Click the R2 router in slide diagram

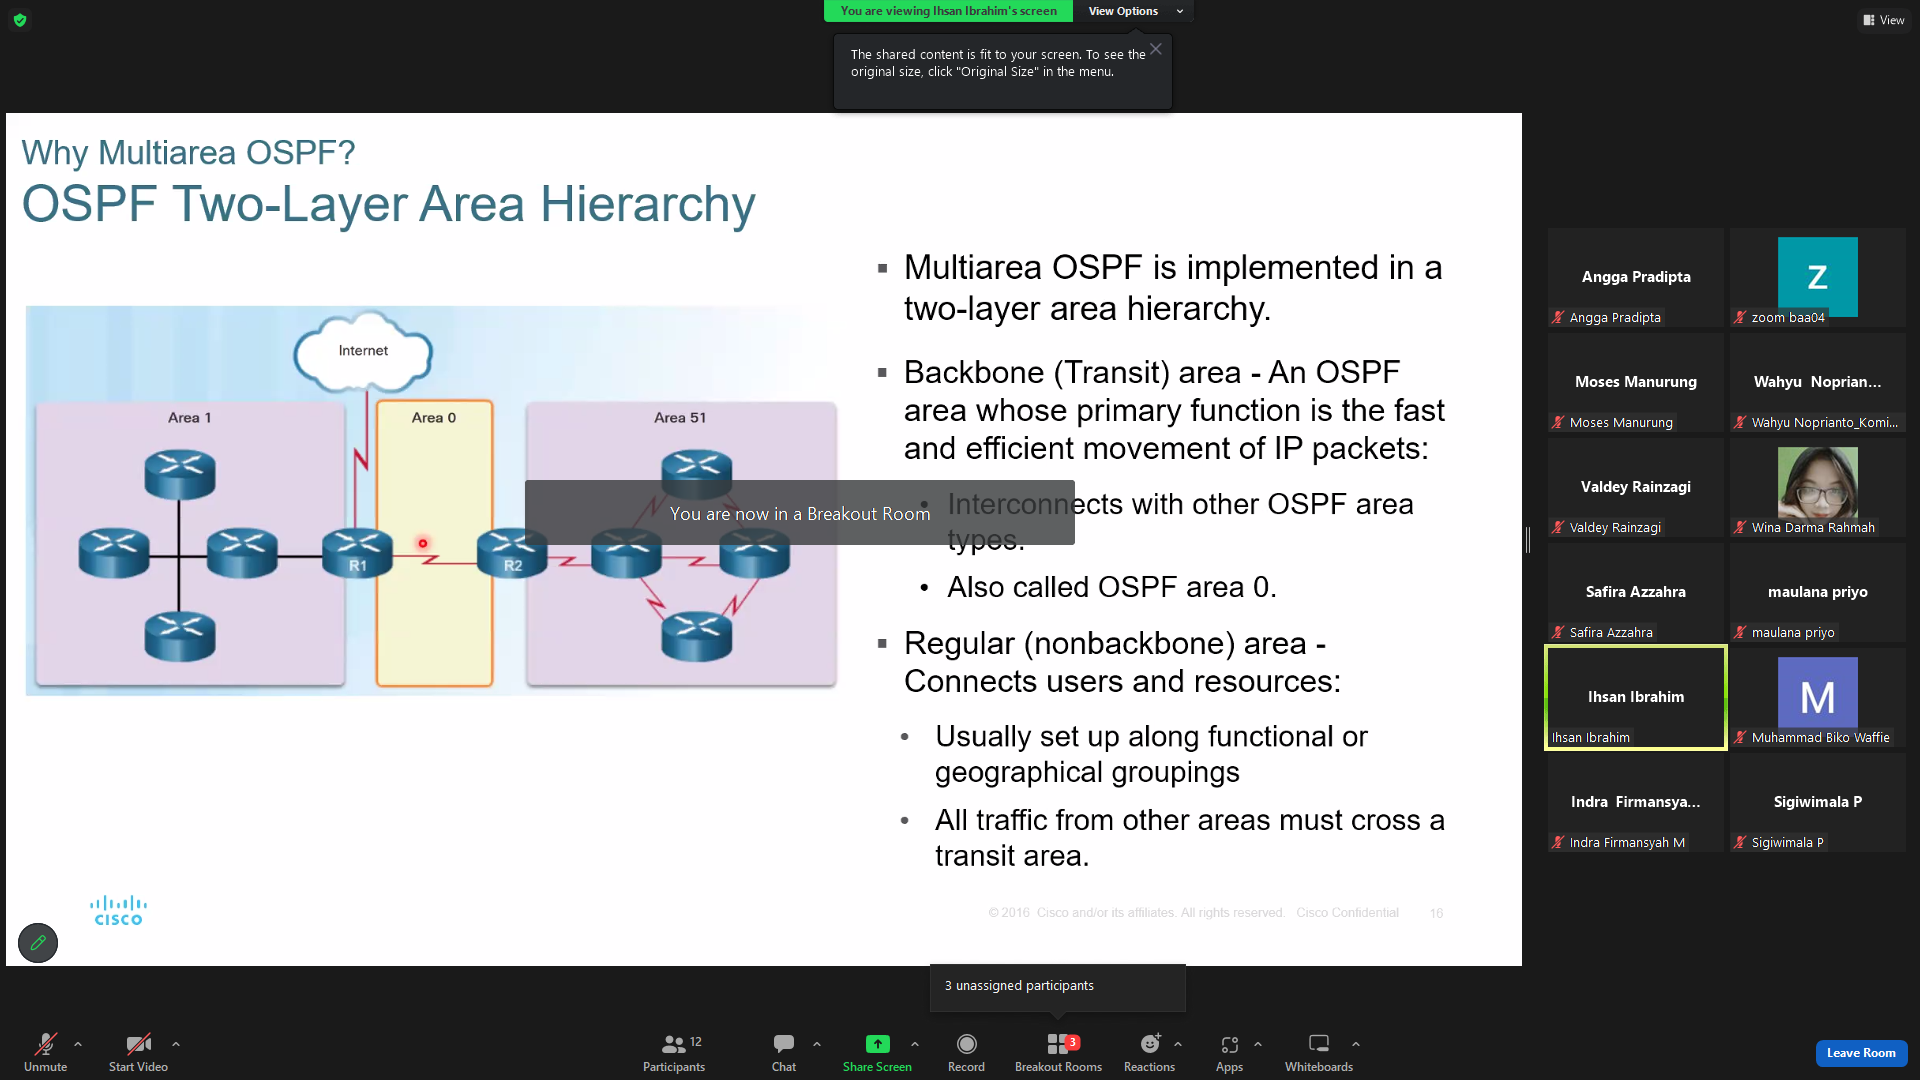click(x=512, y=553)
